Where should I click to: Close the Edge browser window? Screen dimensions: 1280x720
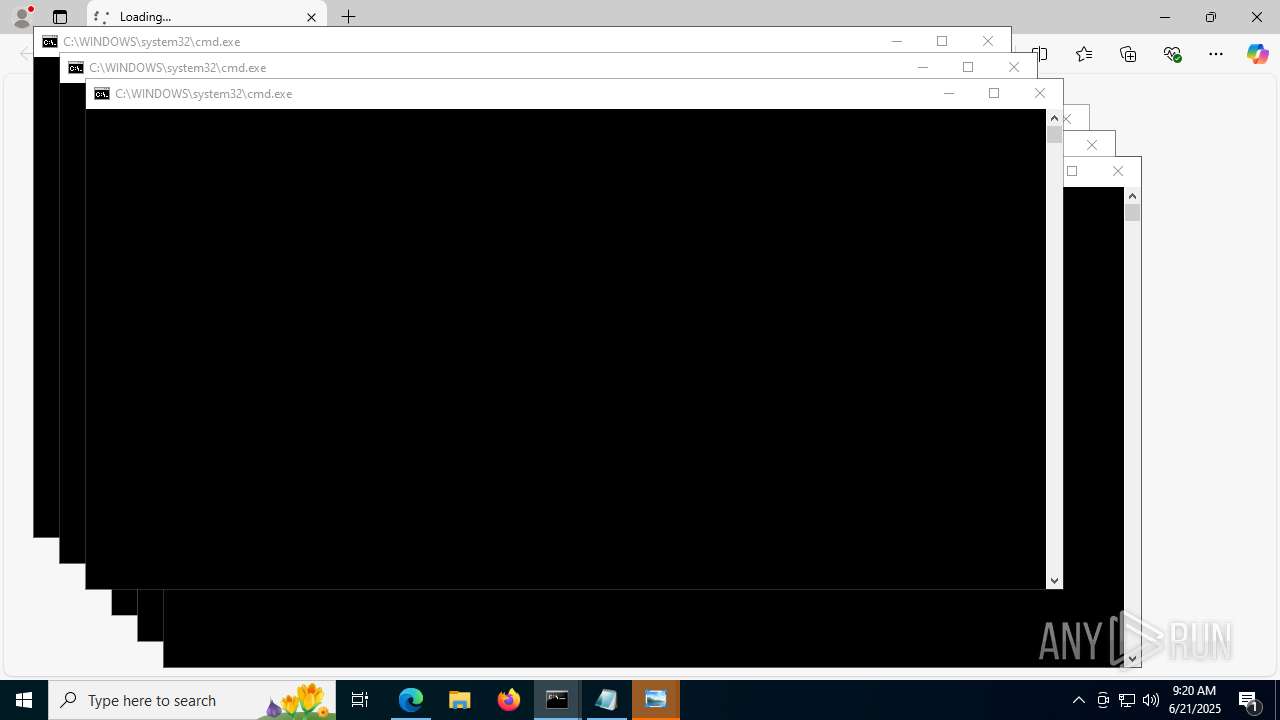point(1257,17)
